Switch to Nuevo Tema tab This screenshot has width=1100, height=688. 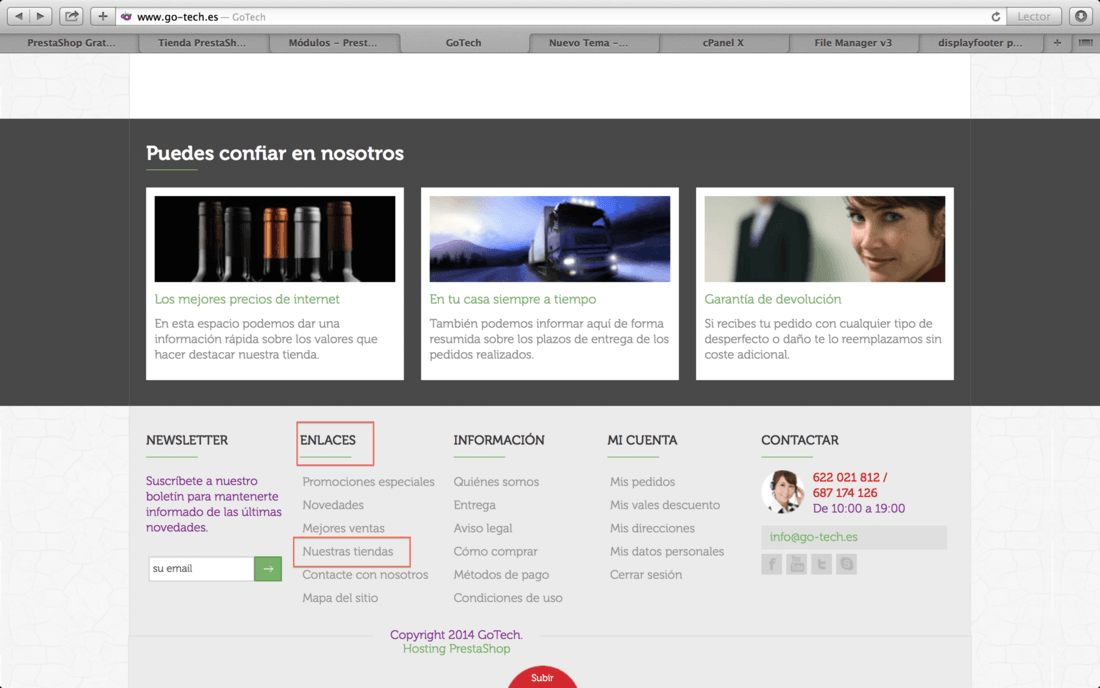588,43
